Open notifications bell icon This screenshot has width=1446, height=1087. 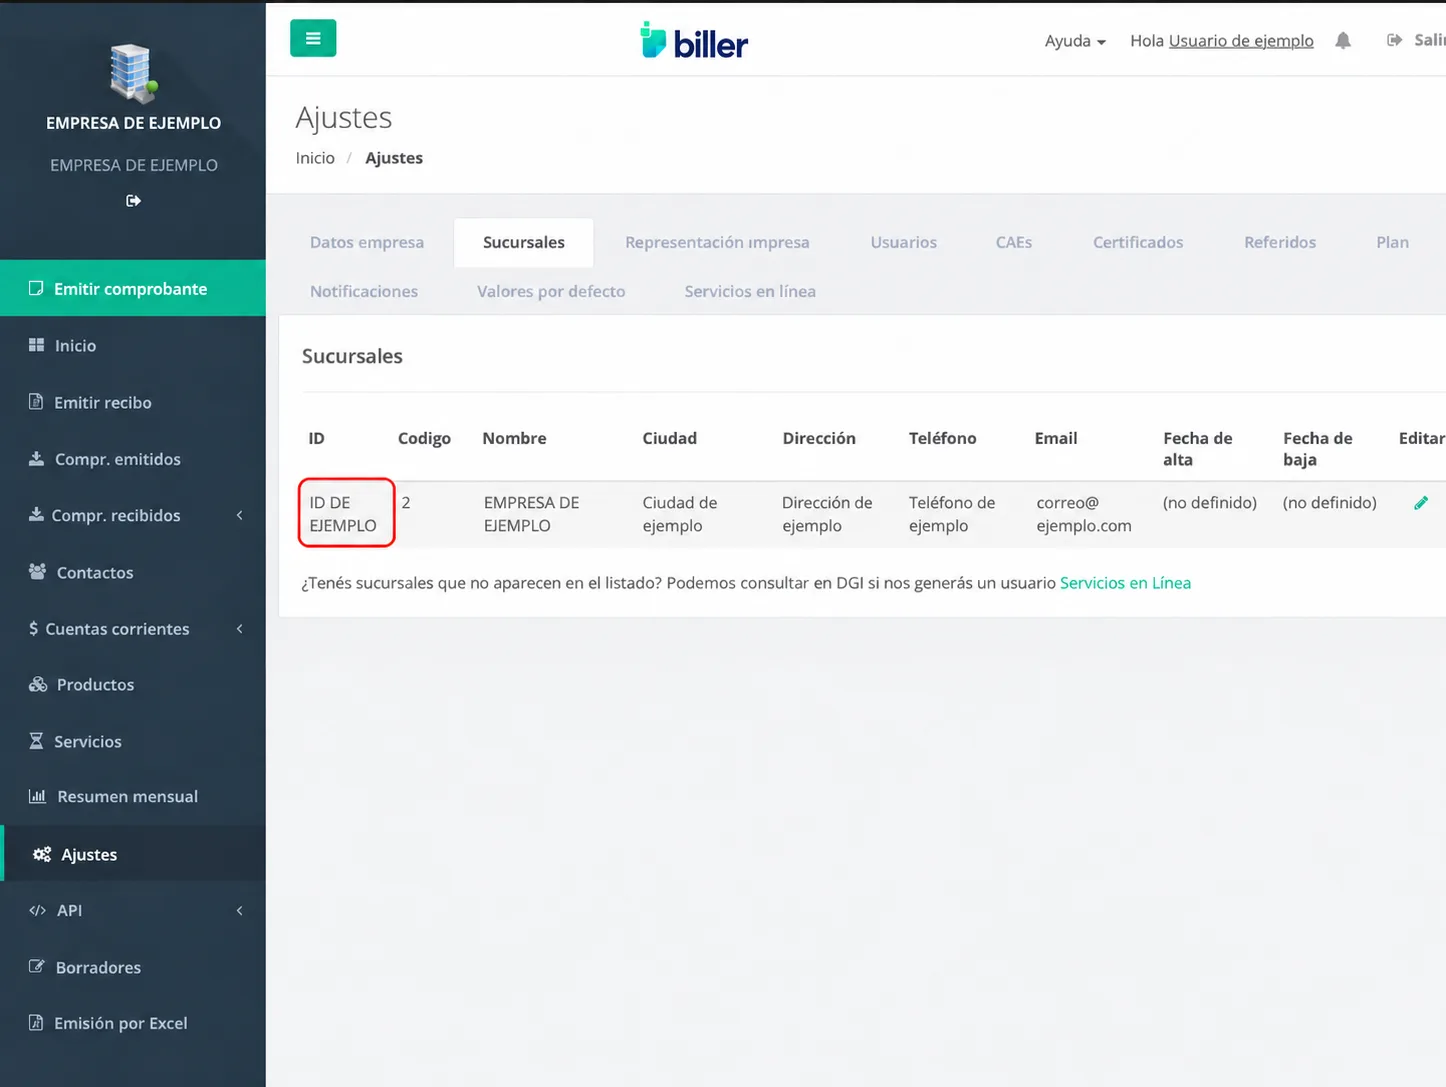(1343, 41)
